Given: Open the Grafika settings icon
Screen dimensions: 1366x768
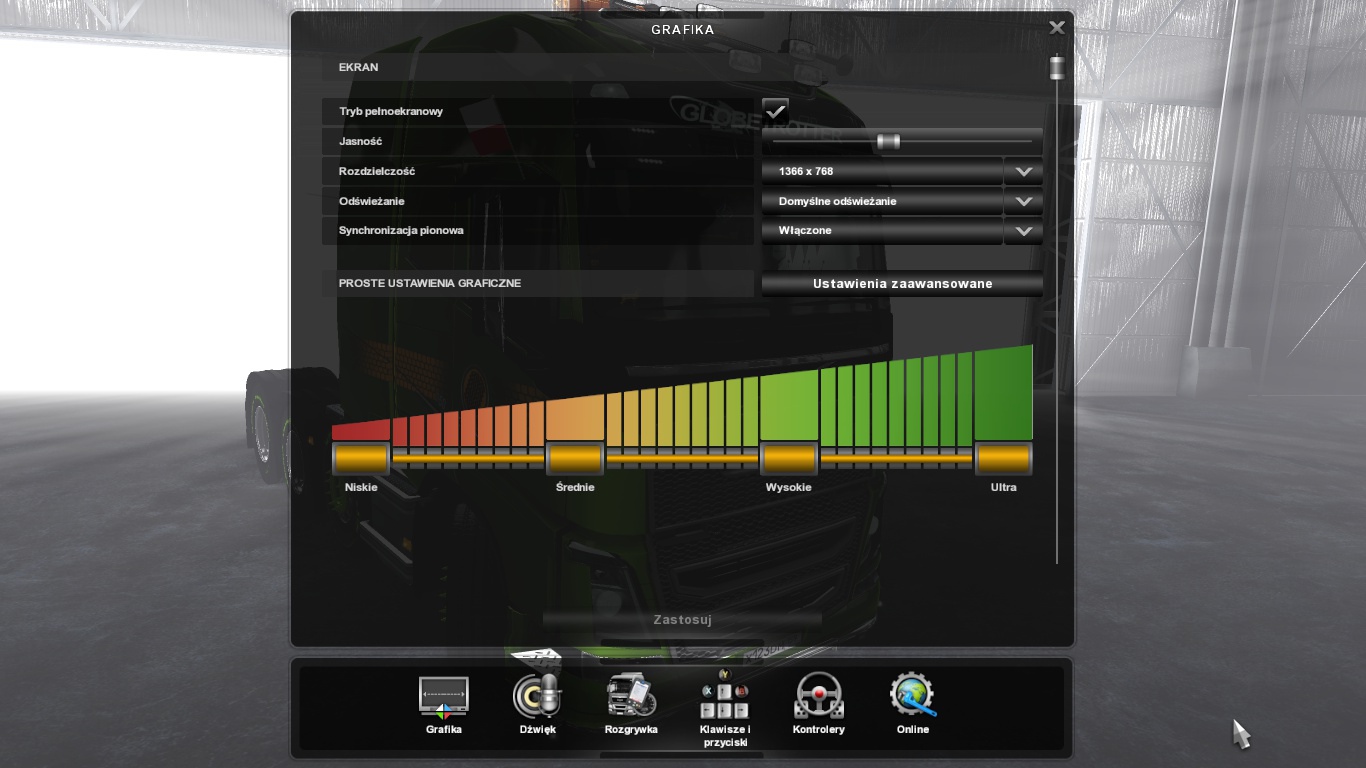Looking at the screenshot, I should pyautogui.click(x=443, y=697).
